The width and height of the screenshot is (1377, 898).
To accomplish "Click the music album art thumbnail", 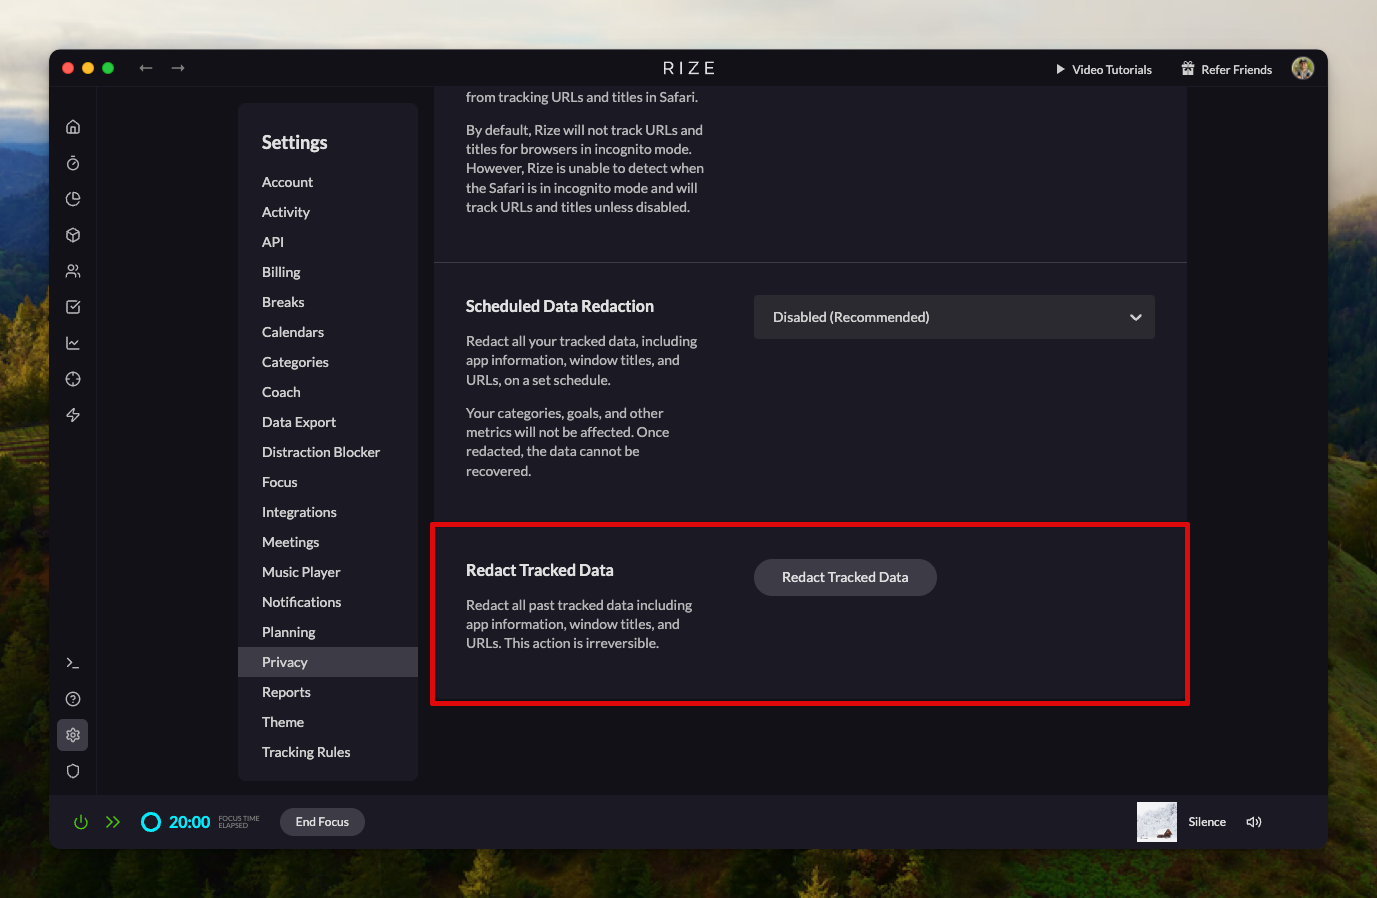I will 1157,822.
